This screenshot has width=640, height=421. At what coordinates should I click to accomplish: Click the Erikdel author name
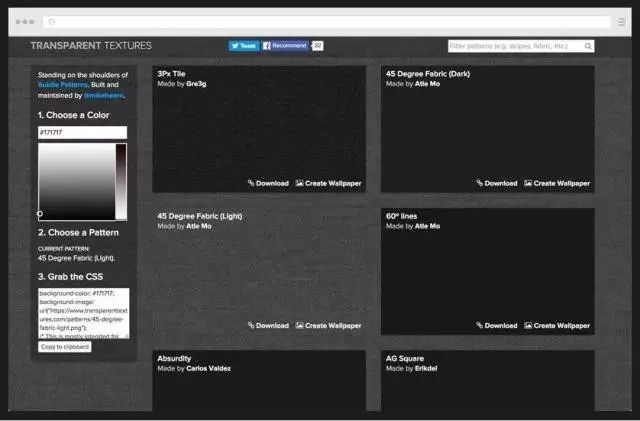pos(426,368)
